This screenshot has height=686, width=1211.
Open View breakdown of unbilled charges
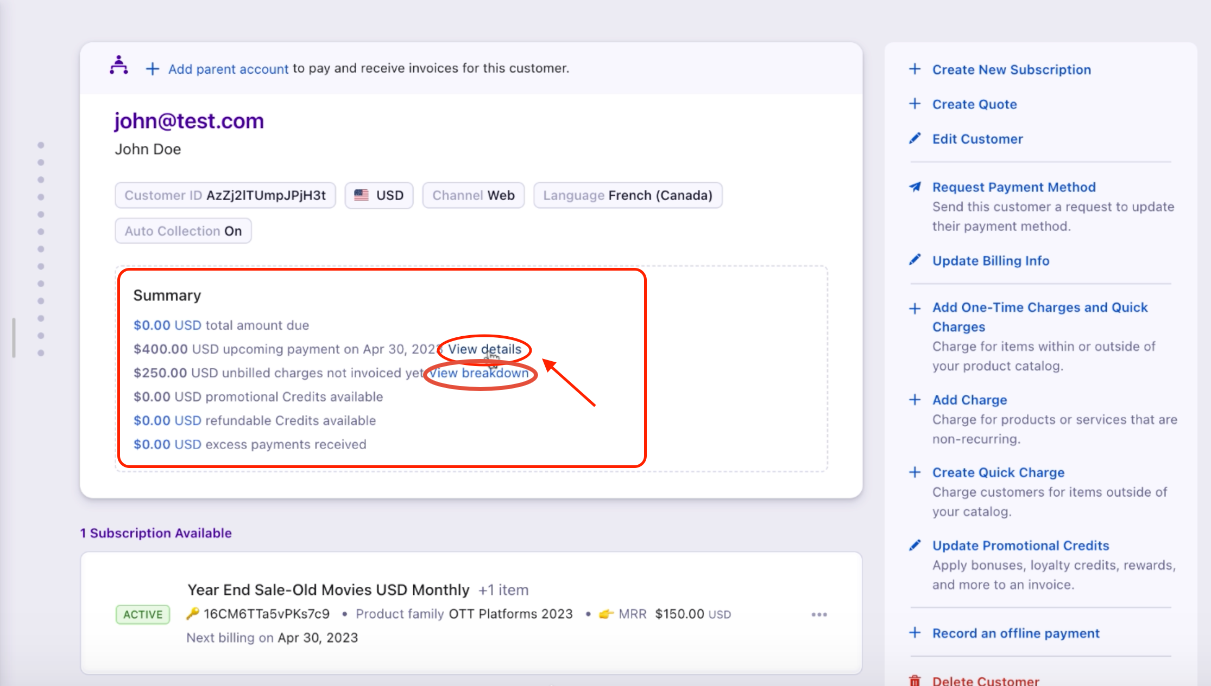pyautogui.click(x=479, y=373)
